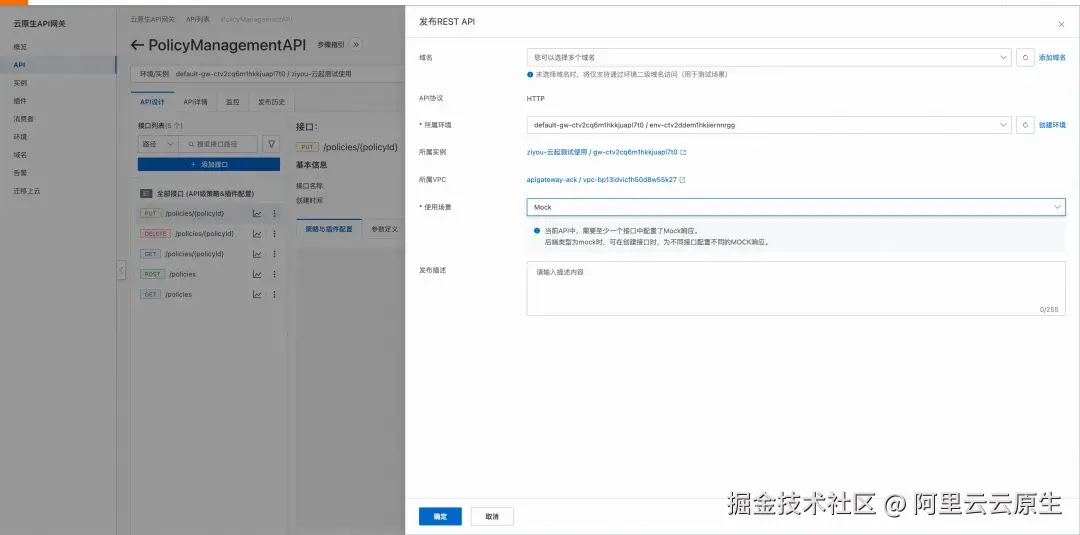The image size is (1080, 535).
Task: Select the POST /policies list row
Action: (x=209, y=274)
